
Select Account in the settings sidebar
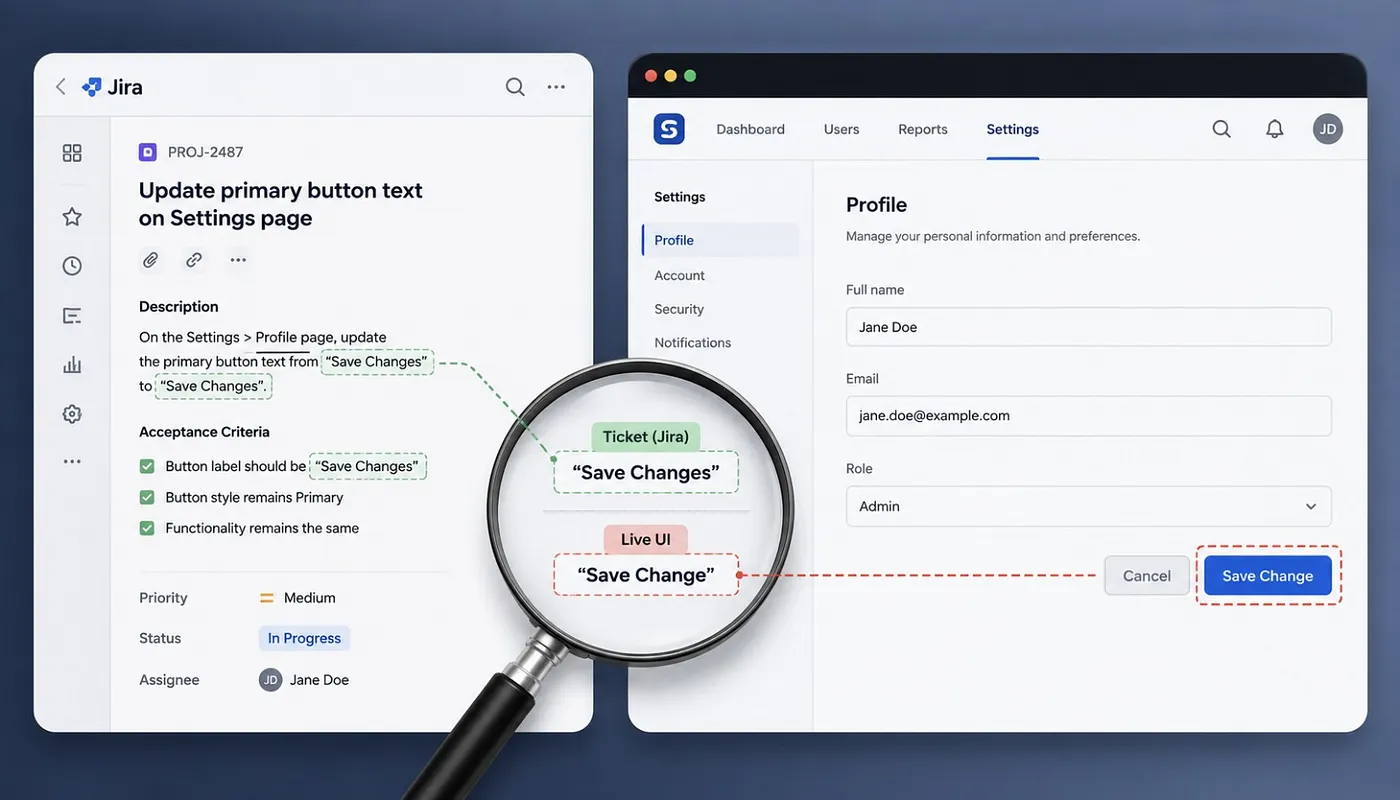click(x=680, y=275)
